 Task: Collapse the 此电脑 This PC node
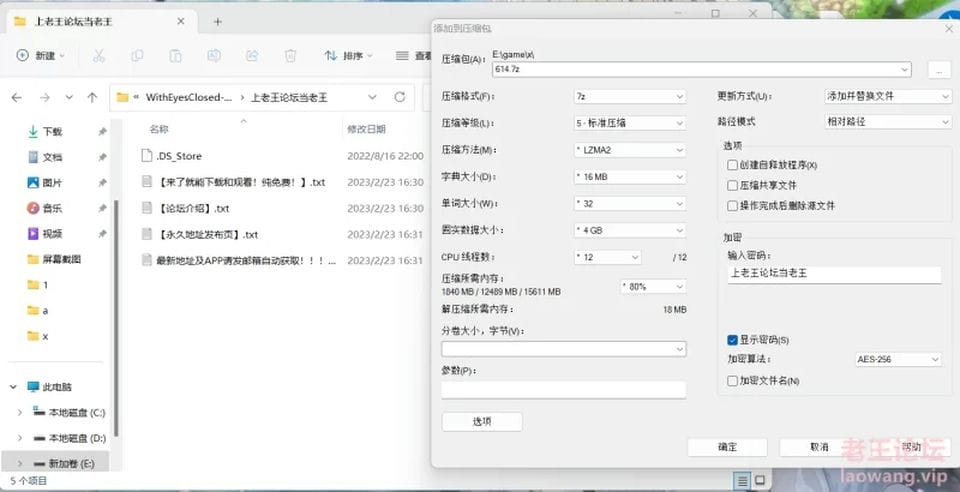click(13, 387)
